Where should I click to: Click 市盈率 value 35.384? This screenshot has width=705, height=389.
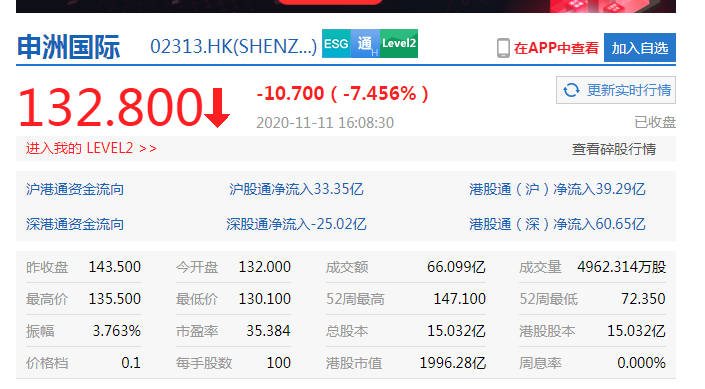click(x=268, y=331)
